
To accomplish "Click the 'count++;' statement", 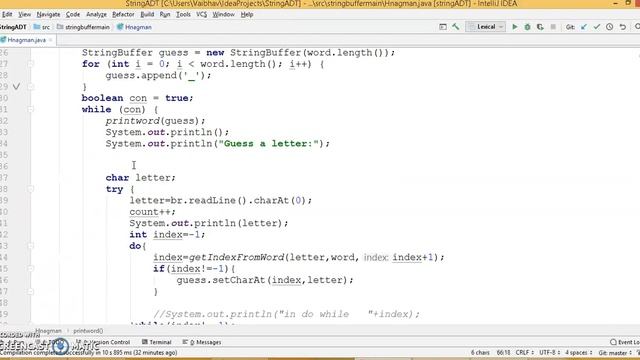I will [x=152, y=212].
